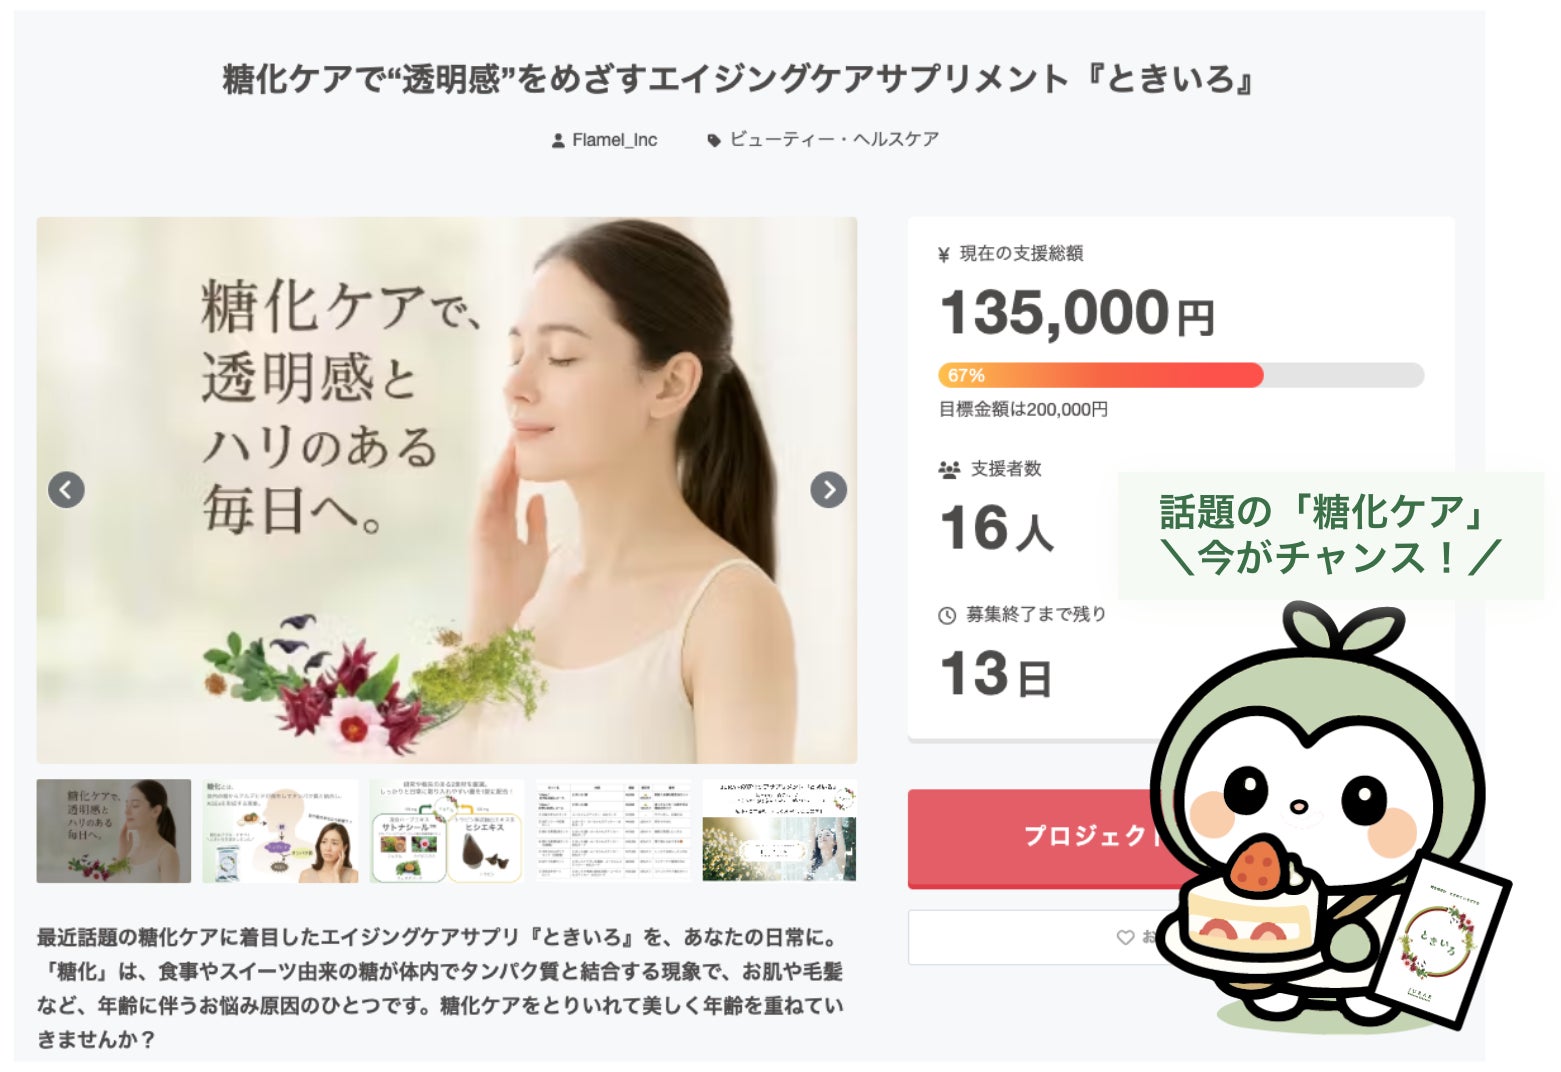Click the 67% funding progress bar
This screenshot has height=1072, width=1561.
[x=1181, y=375]
